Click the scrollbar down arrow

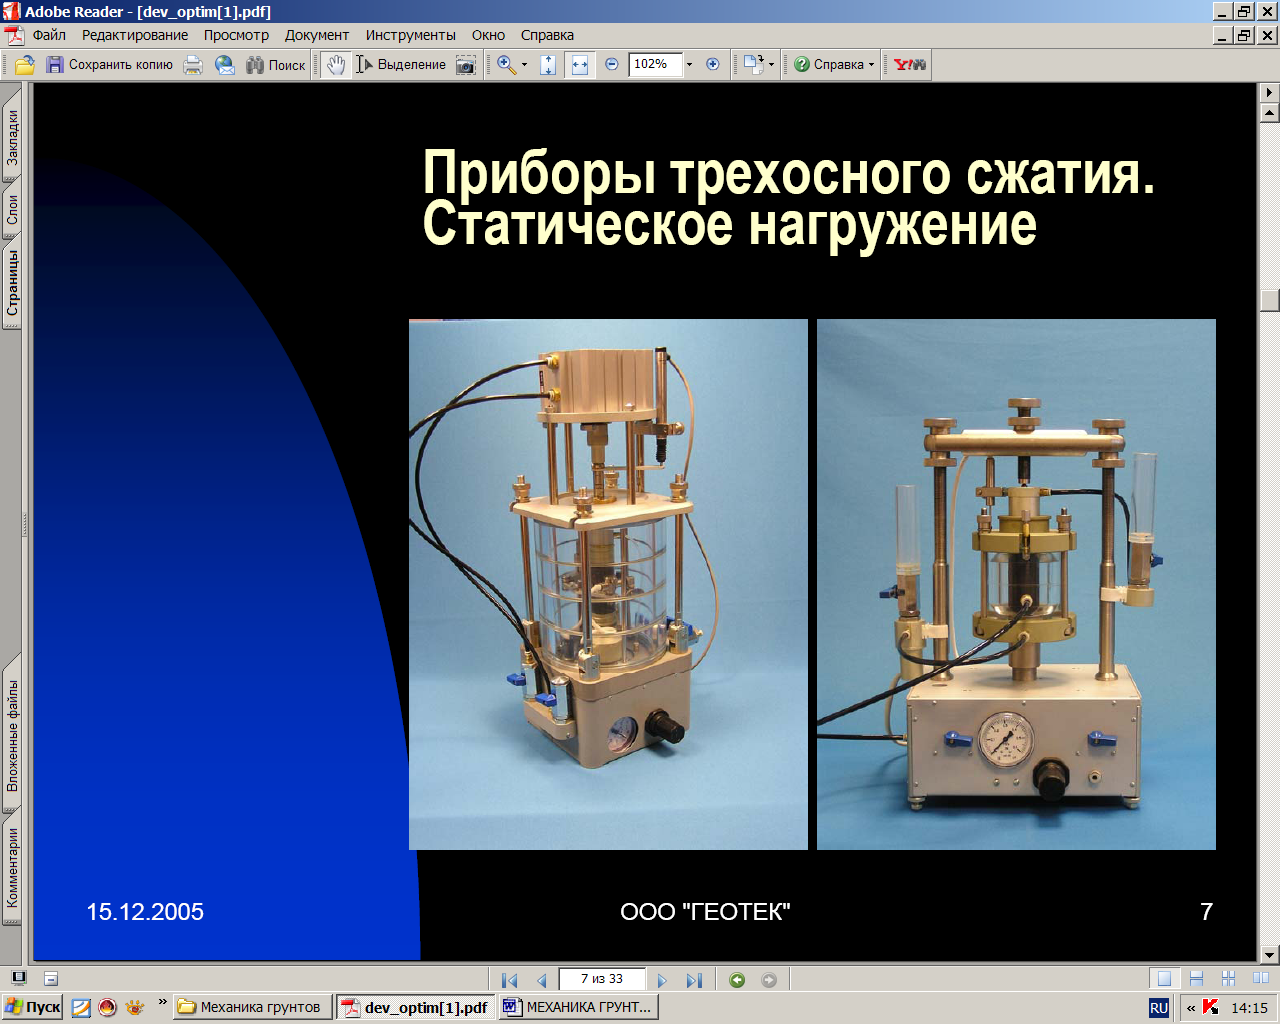1269,954
